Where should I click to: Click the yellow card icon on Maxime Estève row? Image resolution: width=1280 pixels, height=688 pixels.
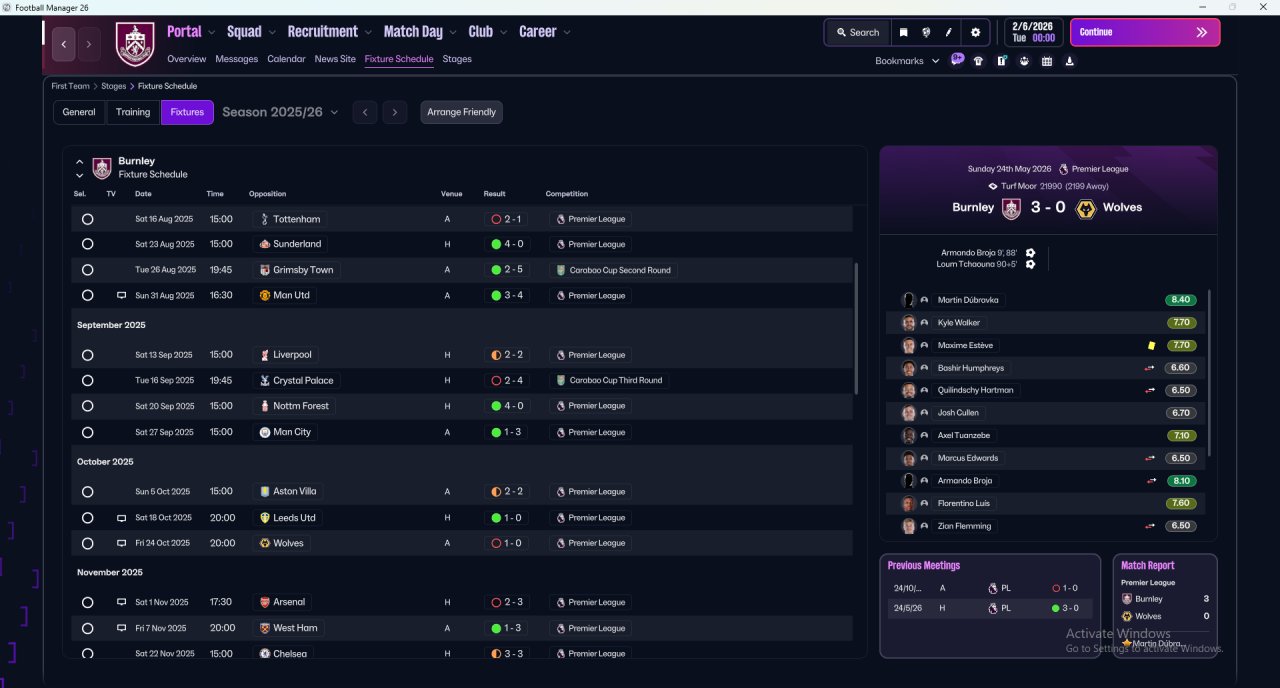click(1151, 346)
